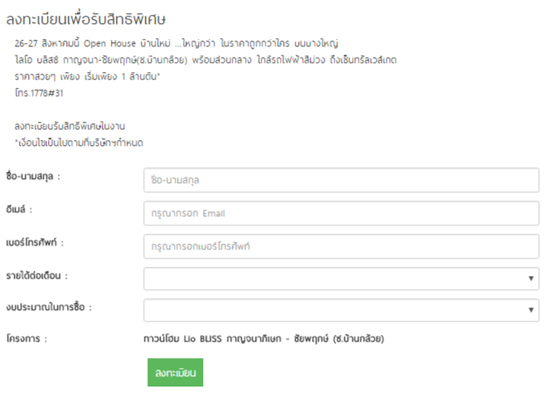Click the Lio BLISS กาญจนาภิเษก project name text
The width and height of the screenshot is (550, 402).
[x=264, y=339]
